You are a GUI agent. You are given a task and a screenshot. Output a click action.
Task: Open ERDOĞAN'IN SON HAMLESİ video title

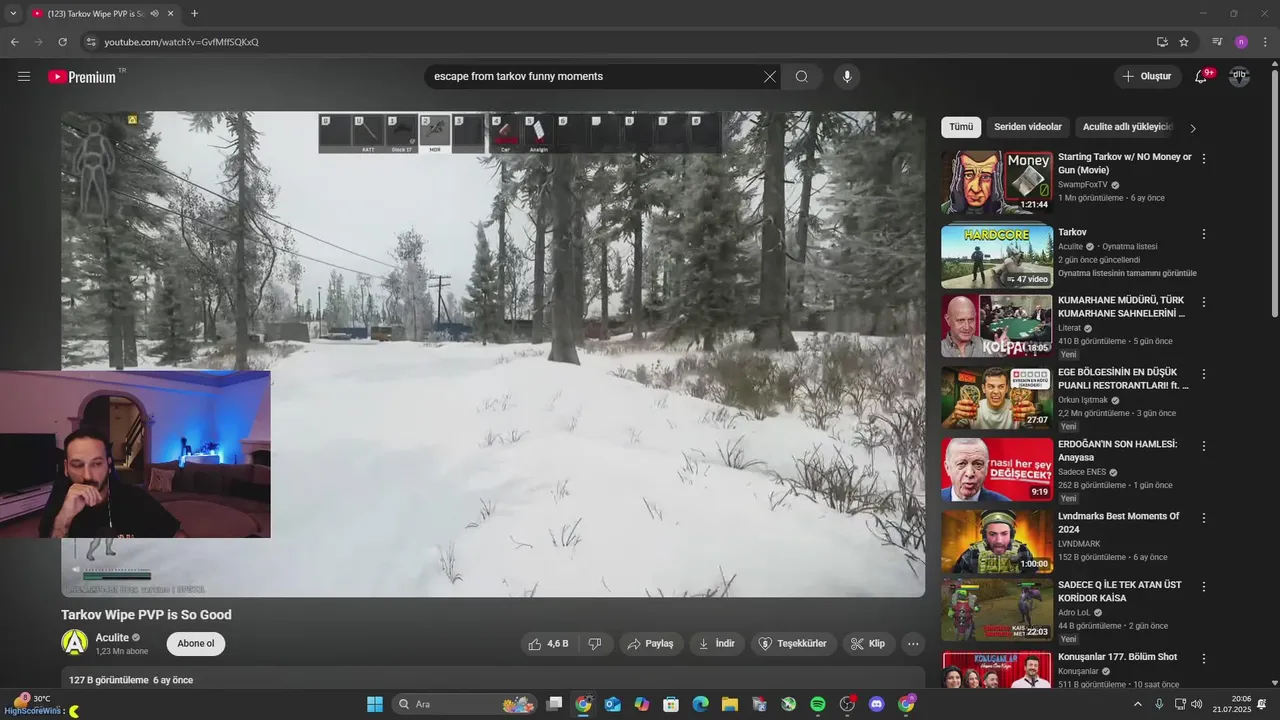1118,451
